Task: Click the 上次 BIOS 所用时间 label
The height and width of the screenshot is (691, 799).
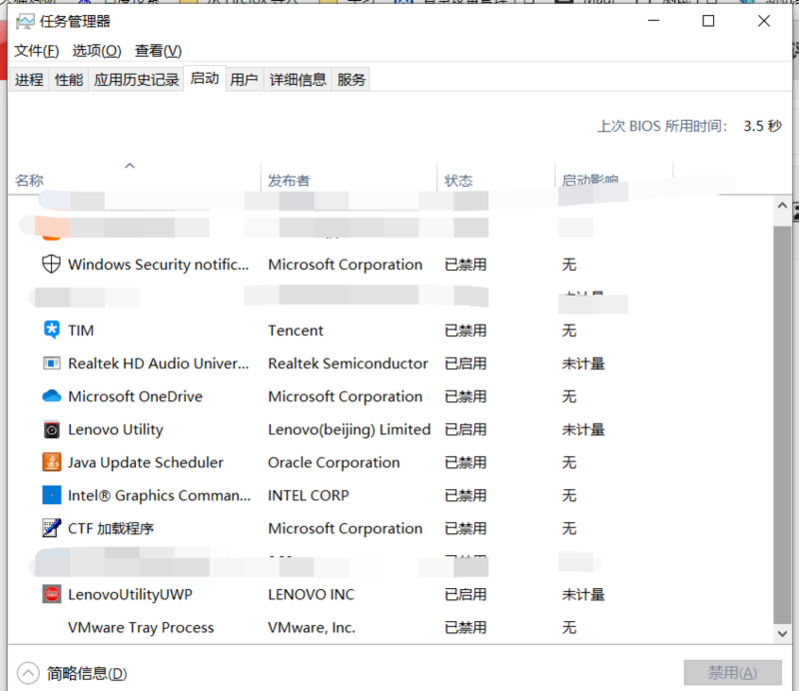Action: click(x=662, y=126)
